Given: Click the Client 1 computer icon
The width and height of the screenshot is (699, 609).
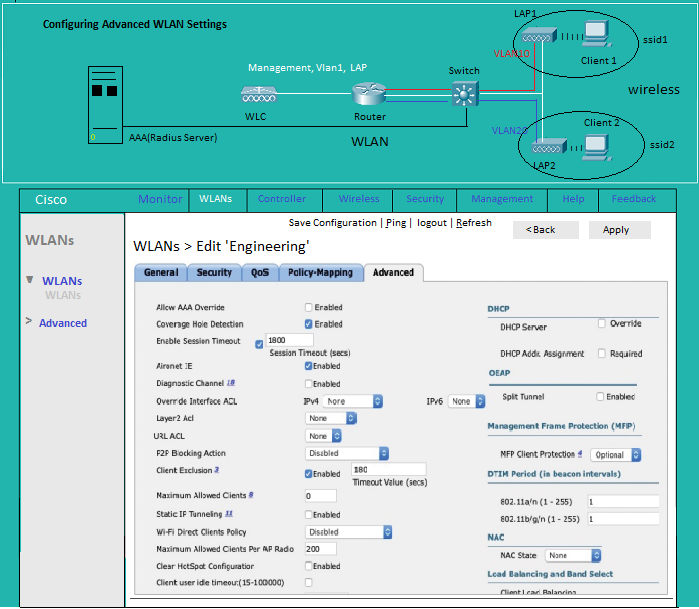Looking at the screenshot, I should tap(598, 36).
